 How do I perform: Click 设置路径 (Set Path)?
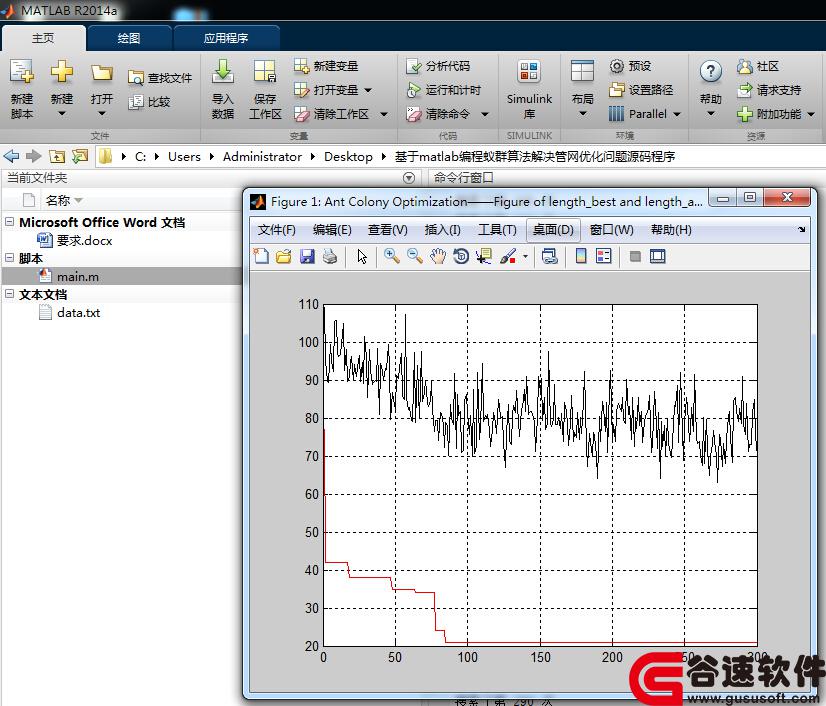(x=641, y=90)
